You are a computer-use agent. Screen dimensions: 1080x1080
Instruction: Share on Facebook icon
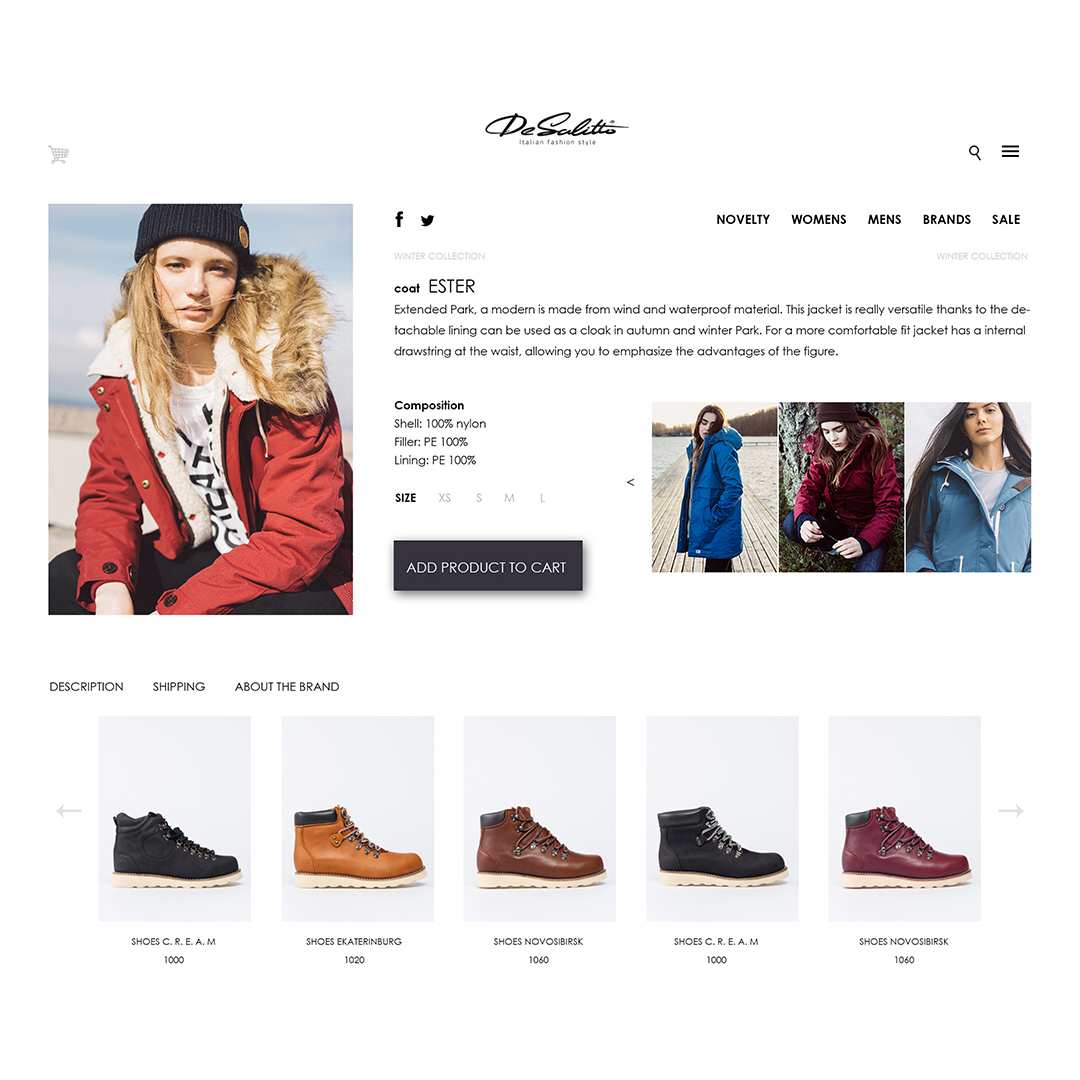pyautogui.click(x=399, y=219)
